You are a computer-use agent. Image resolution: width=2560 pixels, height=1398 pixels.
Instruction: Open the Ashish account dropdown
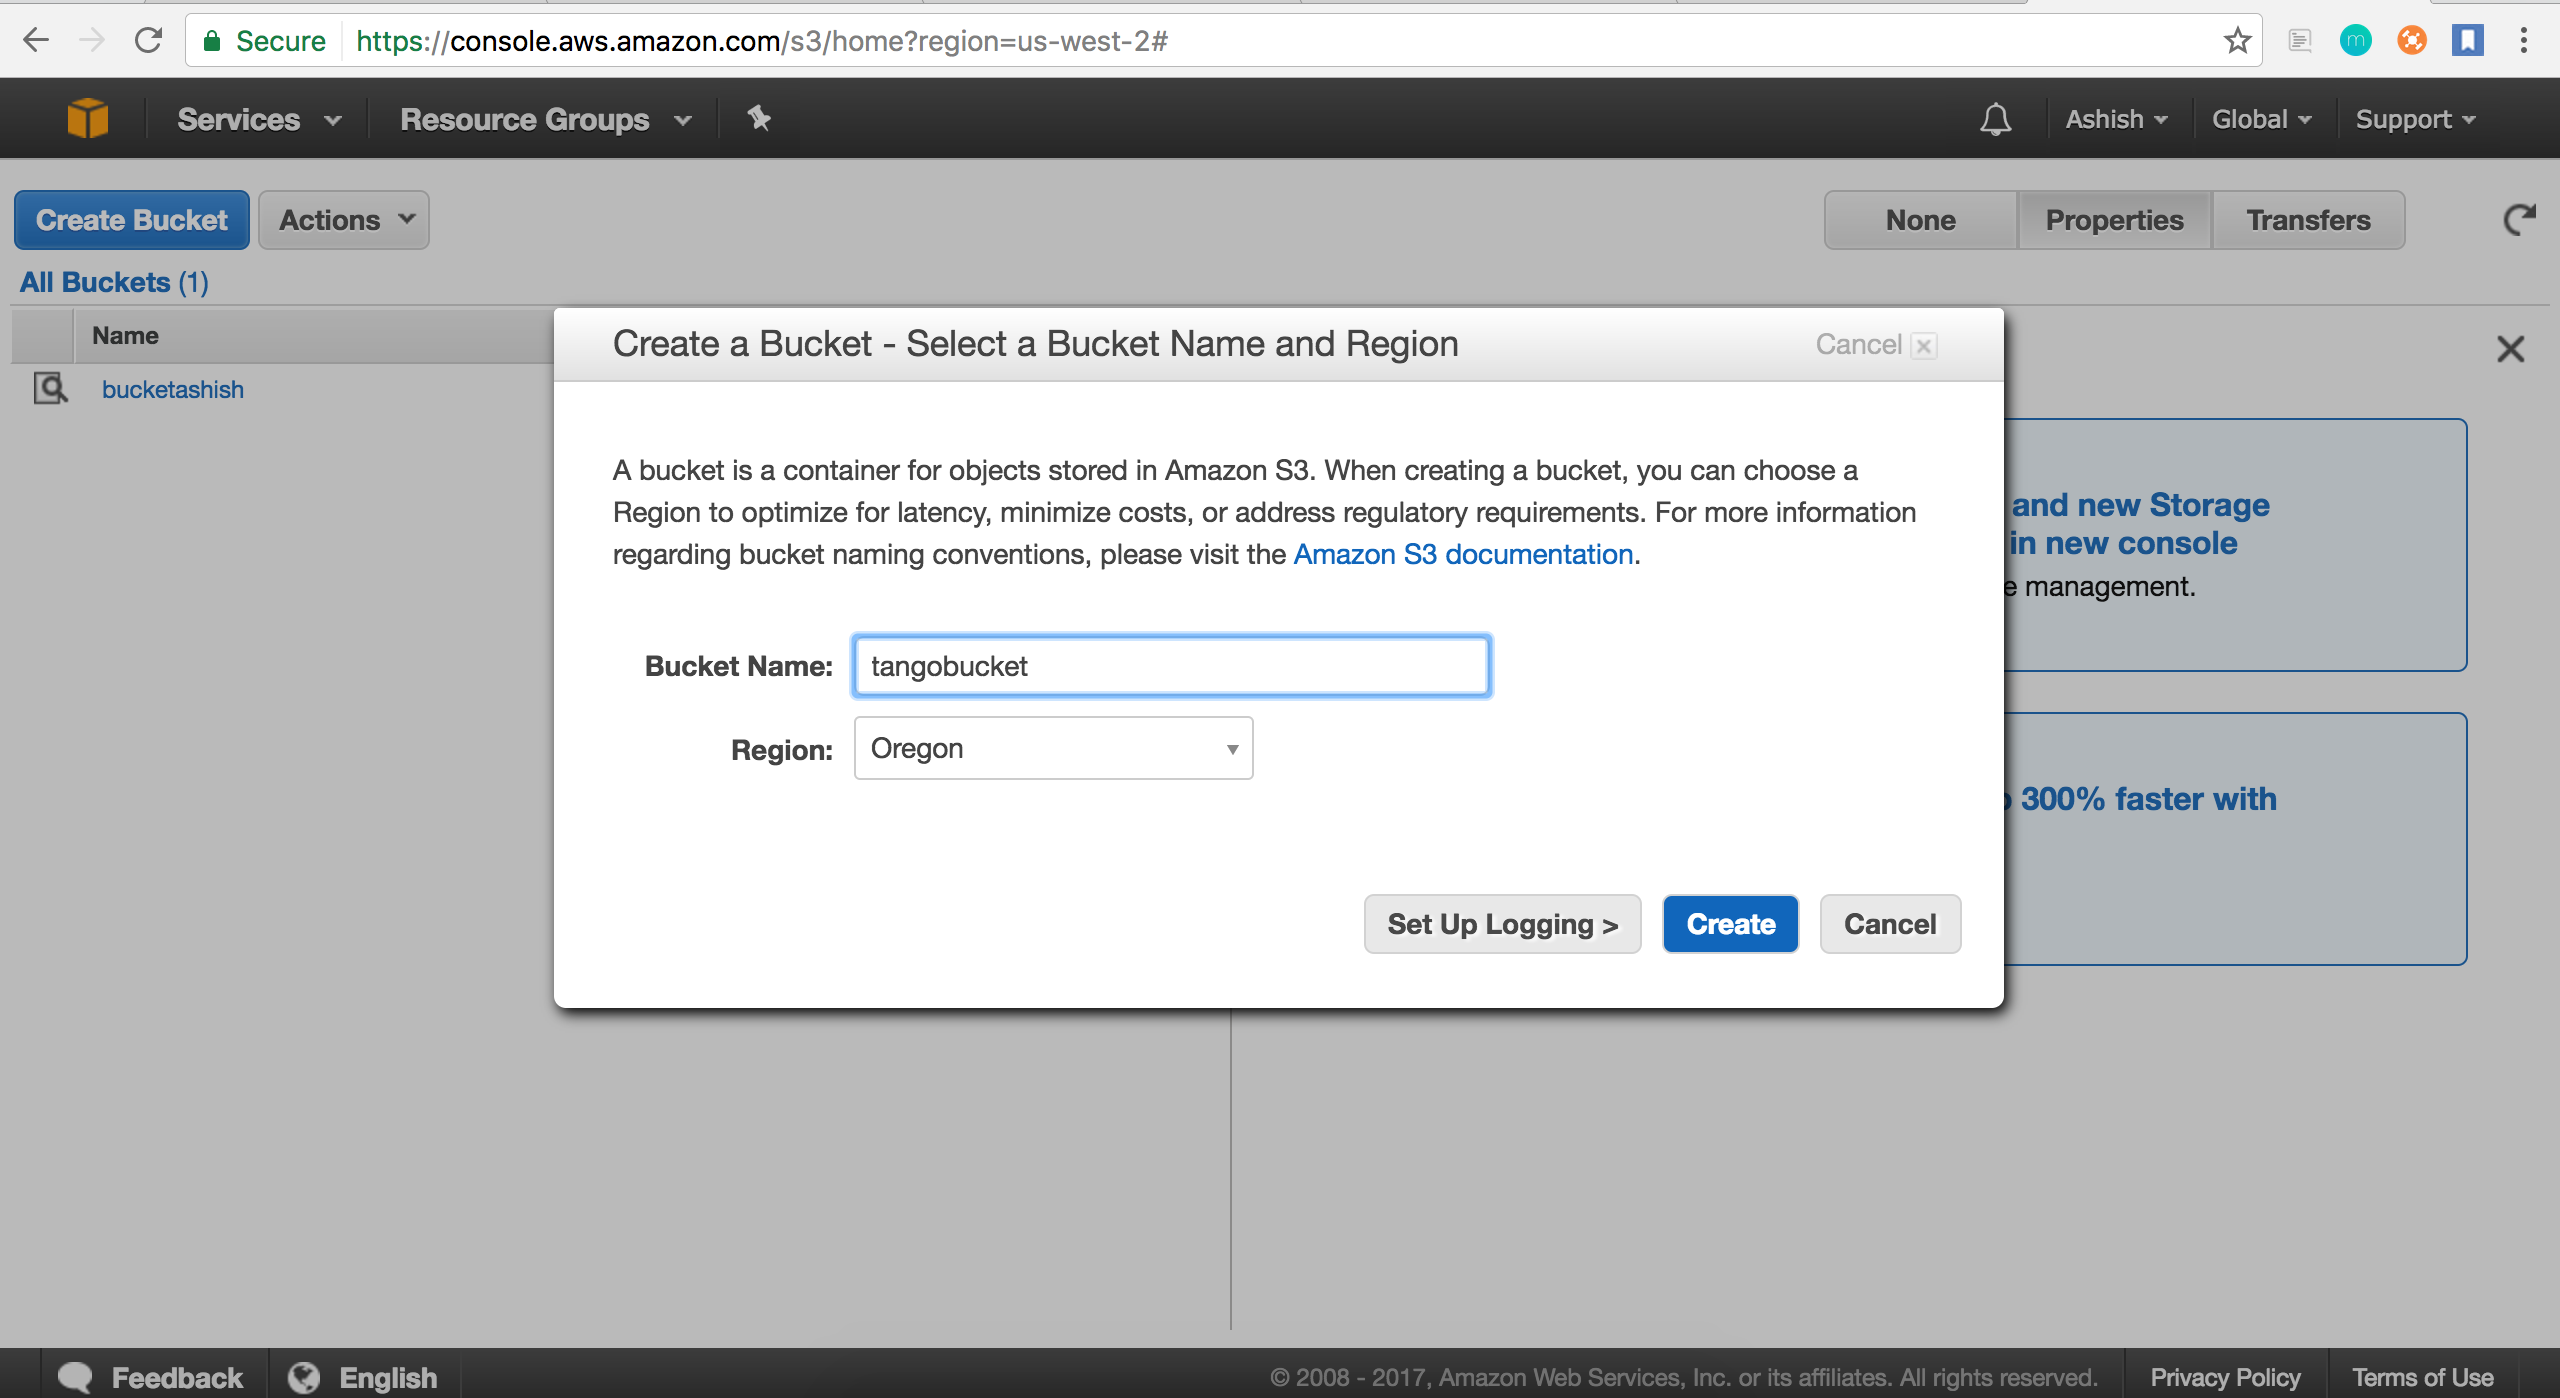pyautogui.click(x=2116, y=120)
